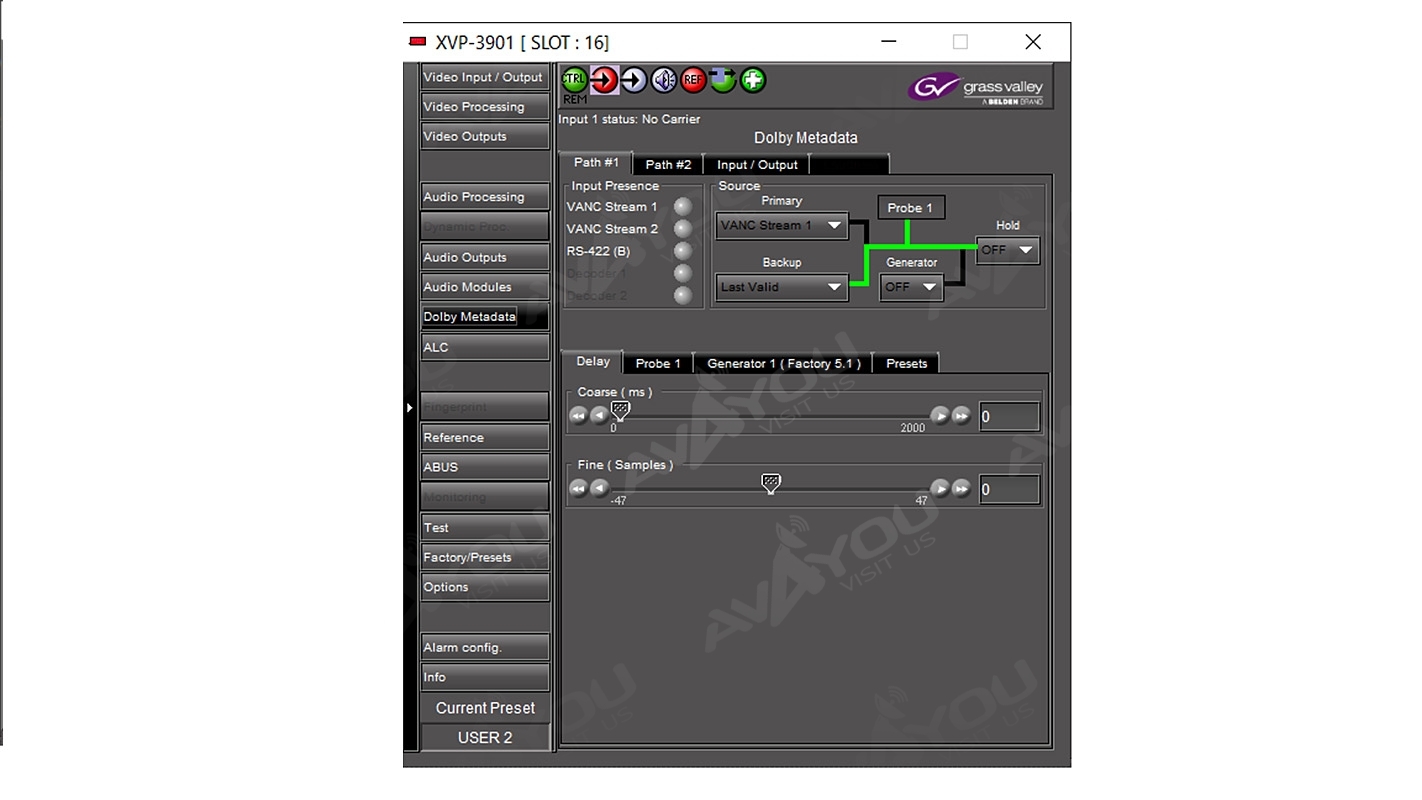The image size is (1422, 800).
Task: Select the Presets tab
Action: pyautogui.click(x=906, y=363)
